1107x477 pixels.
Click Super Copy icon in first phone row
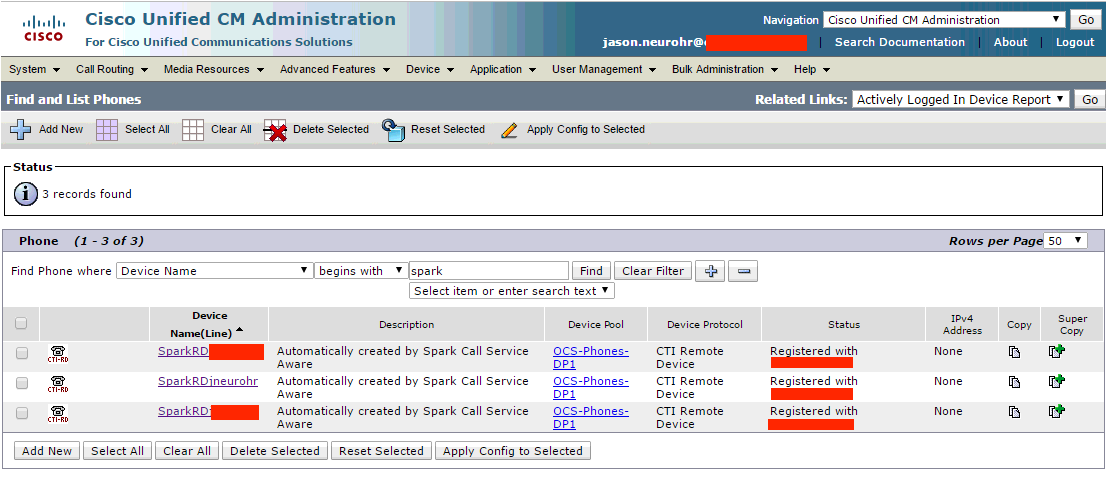tap(1057, 351)
